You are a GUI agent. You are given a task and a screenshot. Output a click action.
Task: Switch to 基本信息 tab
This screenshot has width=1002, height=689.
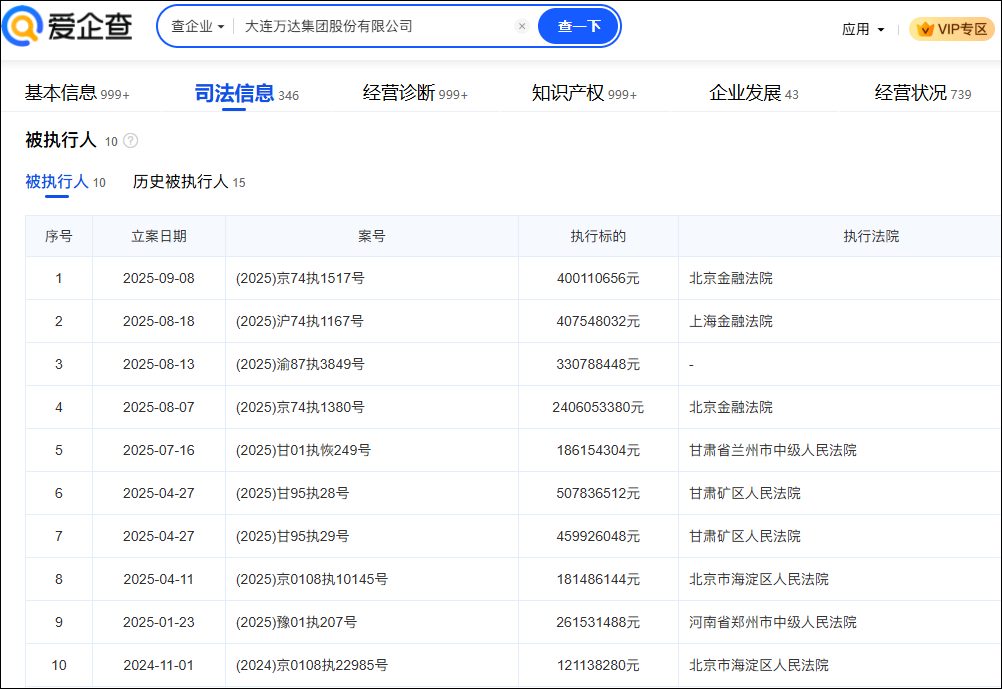click(x=77, y=93)
